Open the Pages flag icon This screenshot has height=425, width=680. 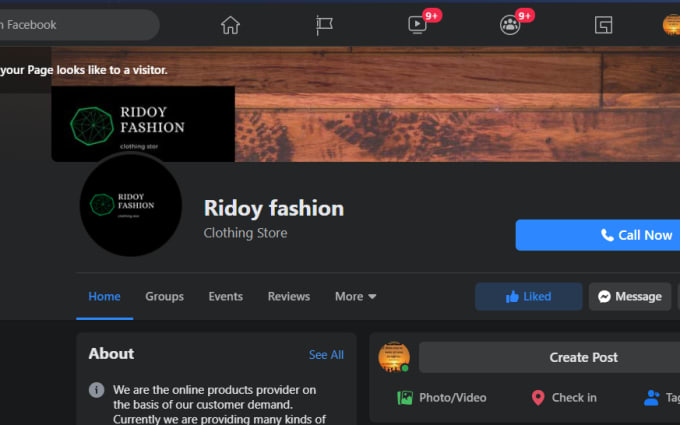324,25
